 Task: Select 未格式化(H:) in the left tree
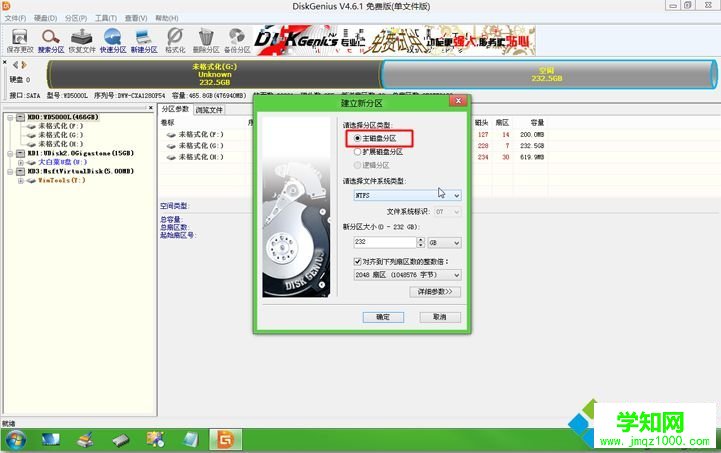(x=60, y=144)
